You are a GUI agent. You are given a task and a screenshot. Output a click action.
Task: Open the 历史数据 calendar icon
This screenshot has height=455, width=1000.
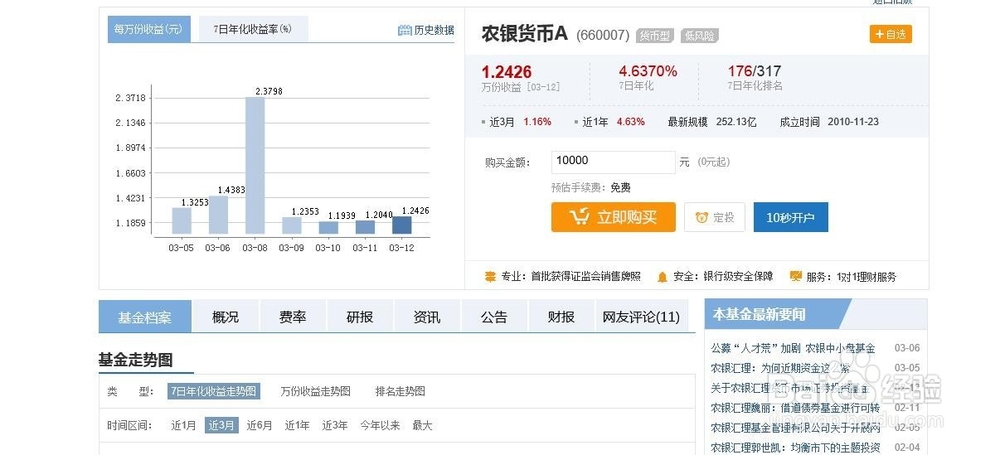point(404,30)
